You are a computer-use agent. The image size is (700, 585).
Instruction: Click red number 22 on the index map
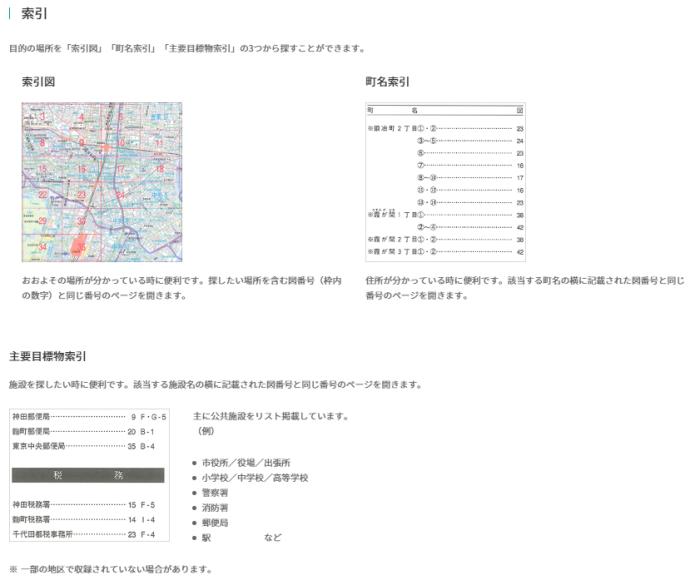click(x=43, y=195)
